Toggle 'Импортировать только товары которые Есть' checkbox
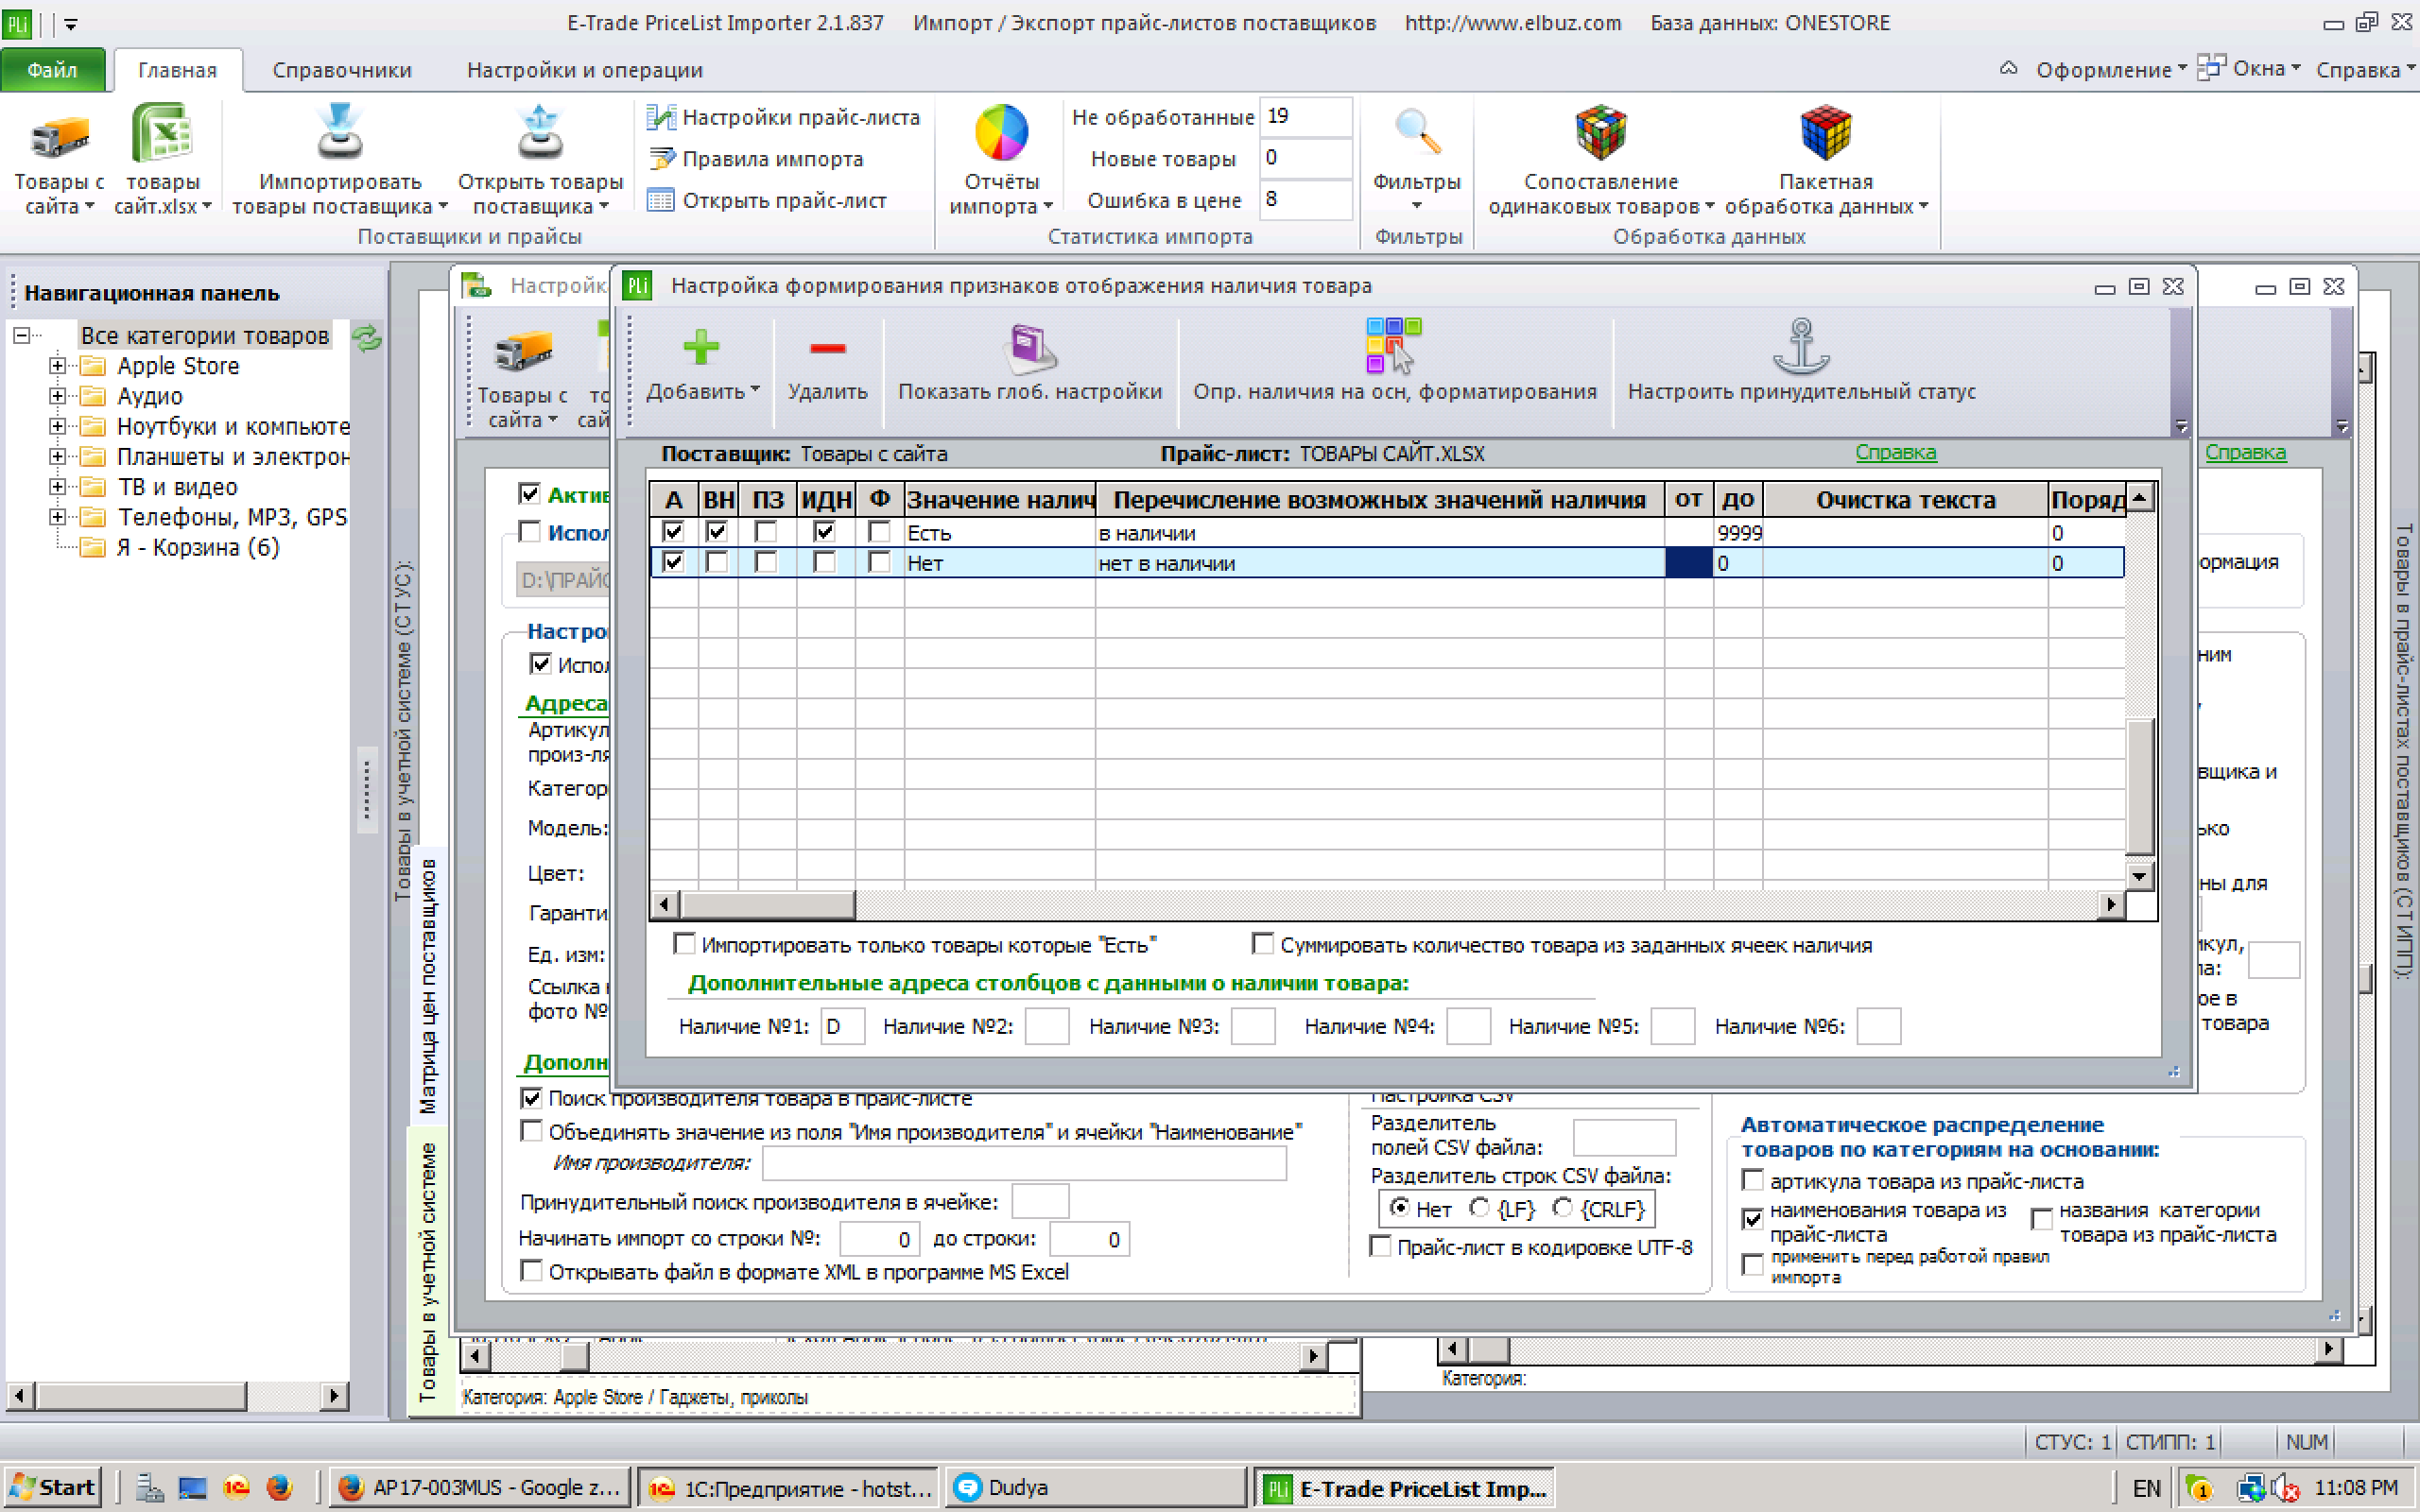The image size is (2420, 1512). coord(685,943)
